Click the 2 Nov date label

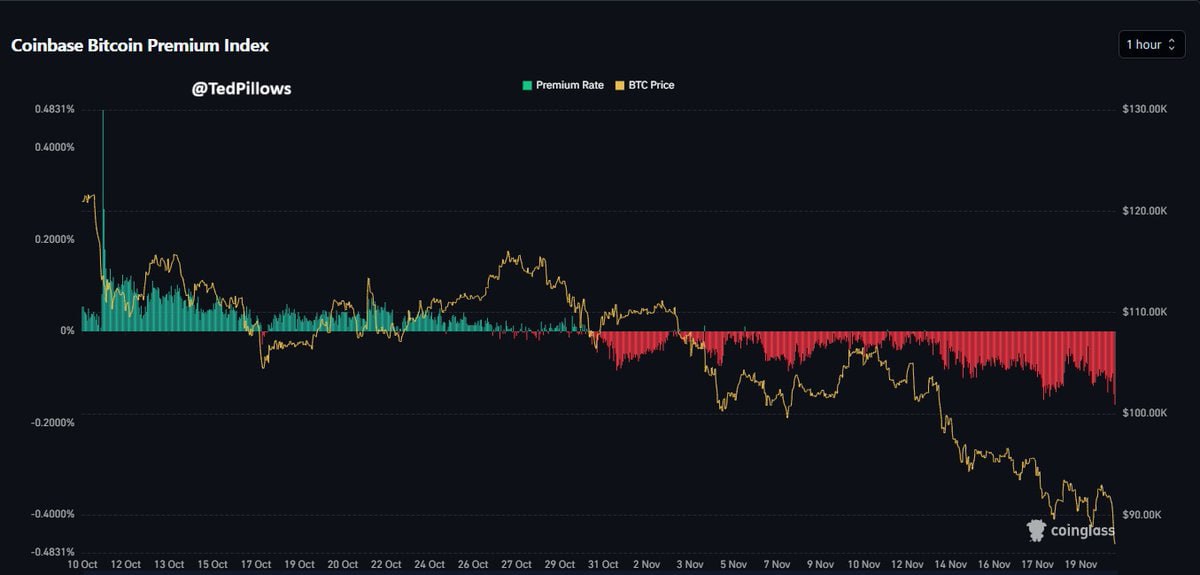point(647,564)
